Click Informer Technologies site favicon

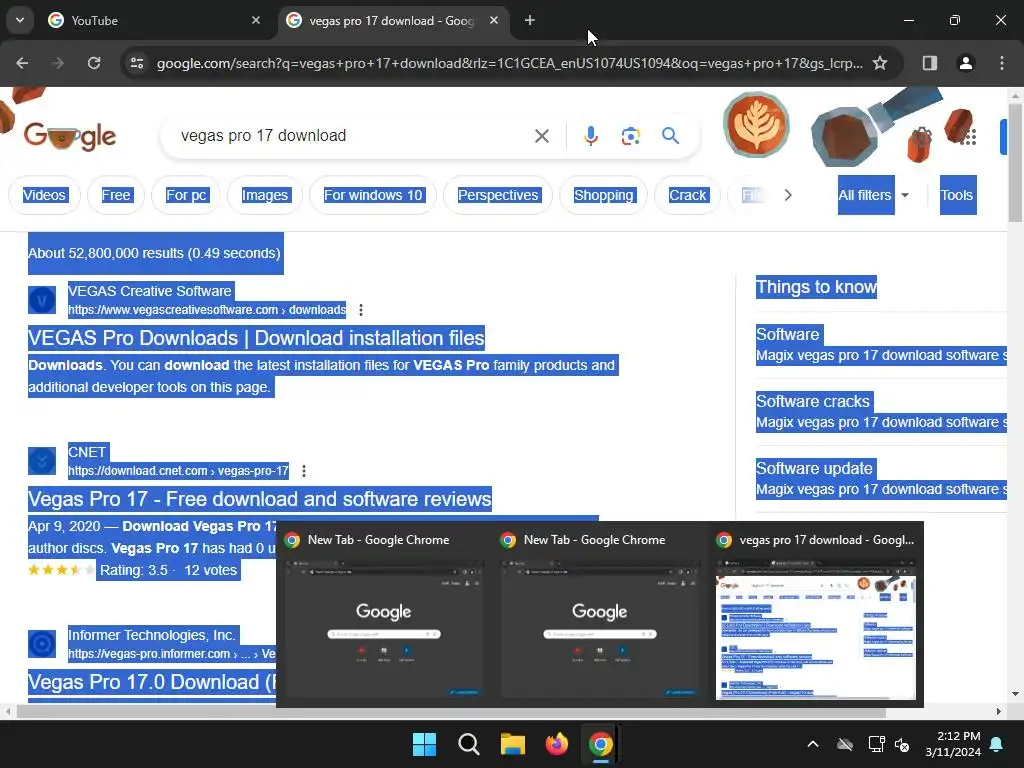pyautogui.click(x=42, y=644)
